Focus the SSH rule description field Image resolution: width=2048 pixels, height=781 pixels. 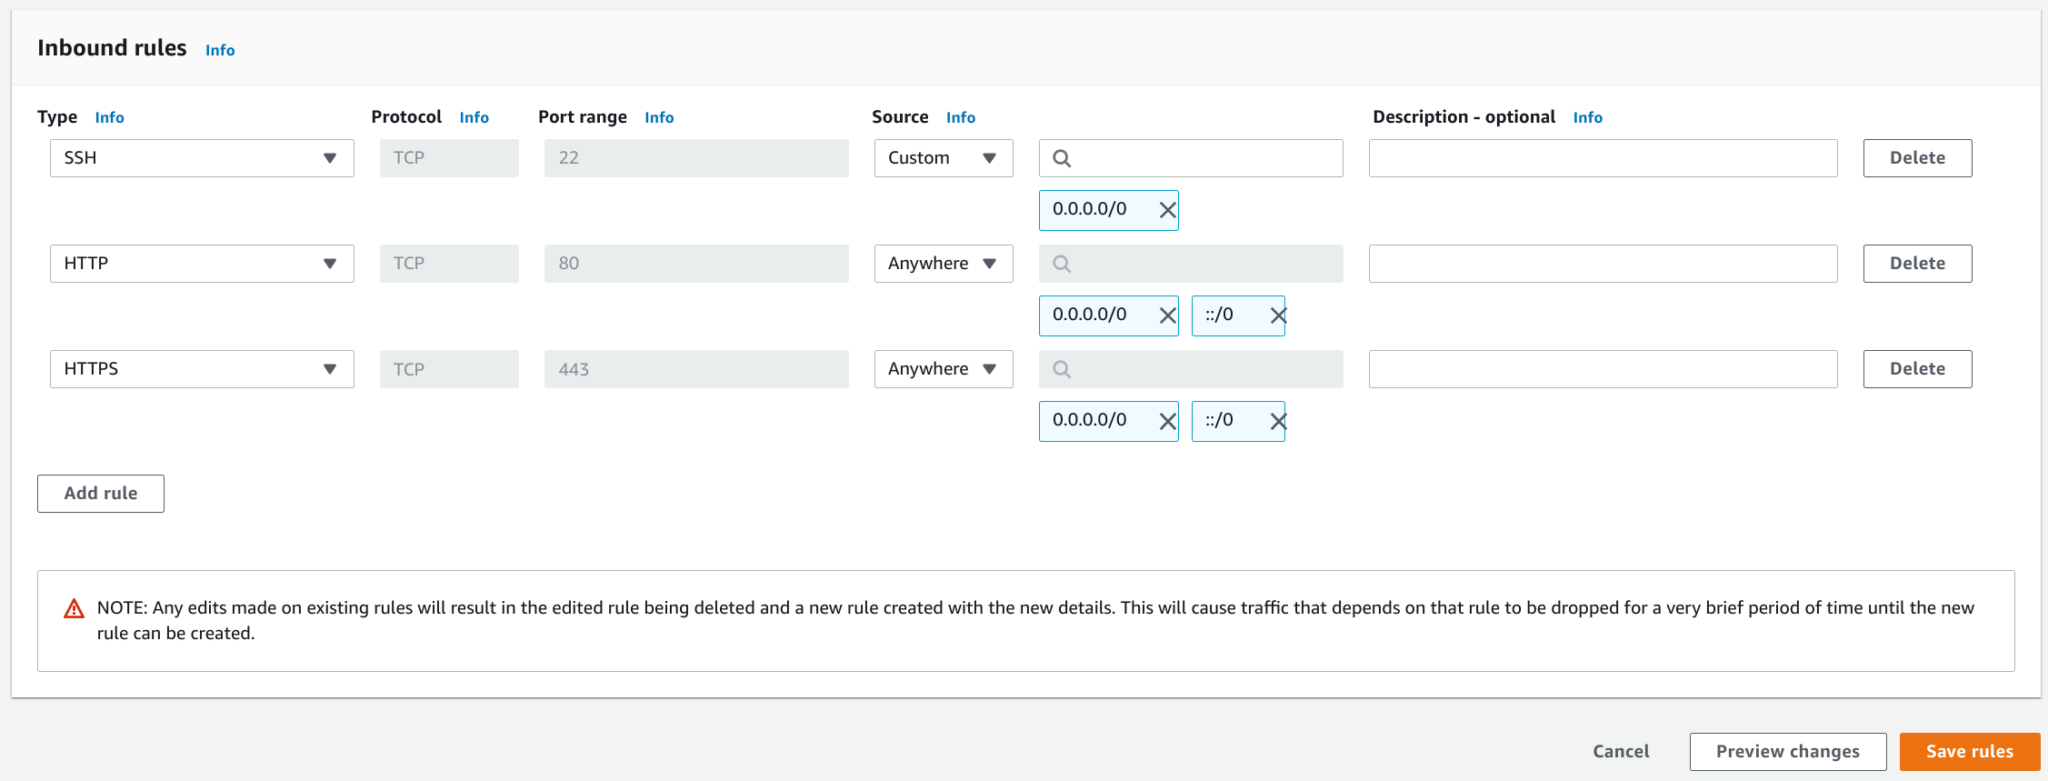coord(1602,158)
